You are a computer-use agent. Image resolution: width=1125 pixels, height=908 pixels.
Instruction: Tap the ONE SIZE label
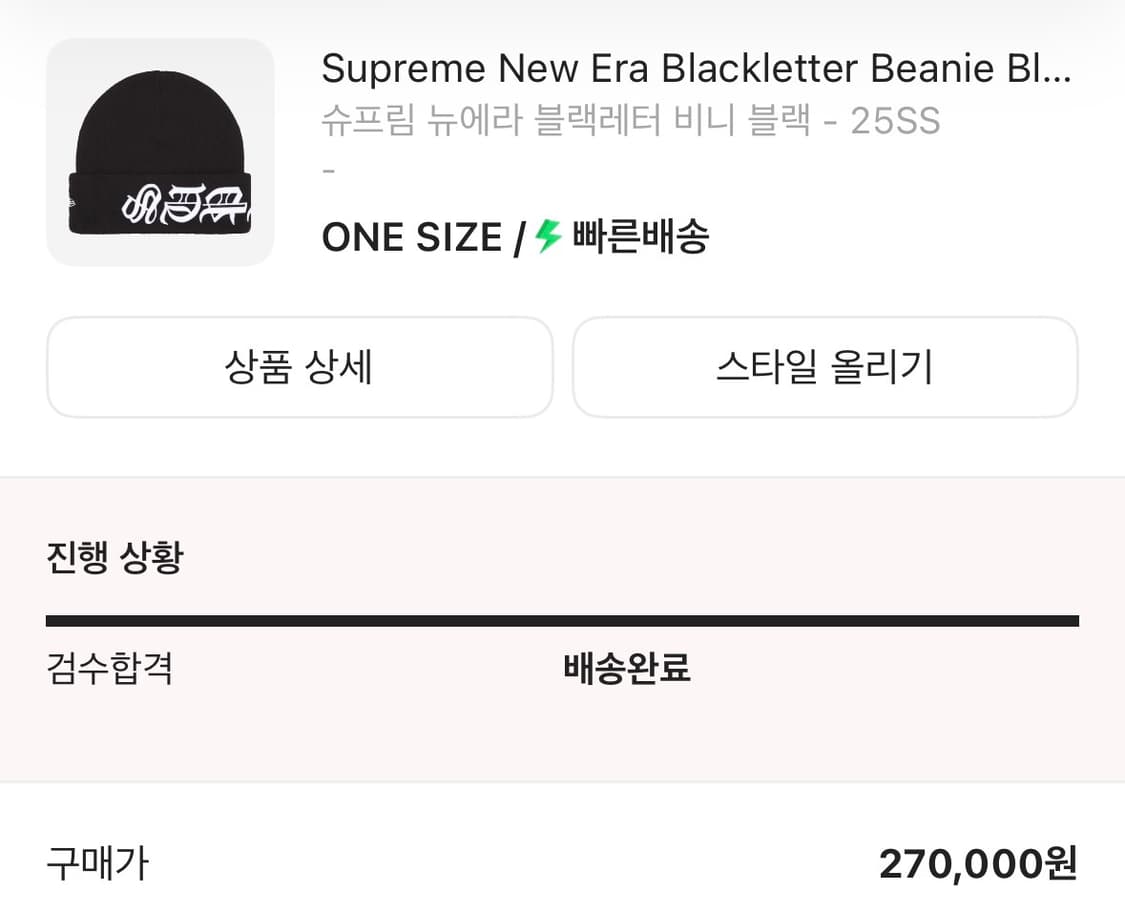[411, 237]
